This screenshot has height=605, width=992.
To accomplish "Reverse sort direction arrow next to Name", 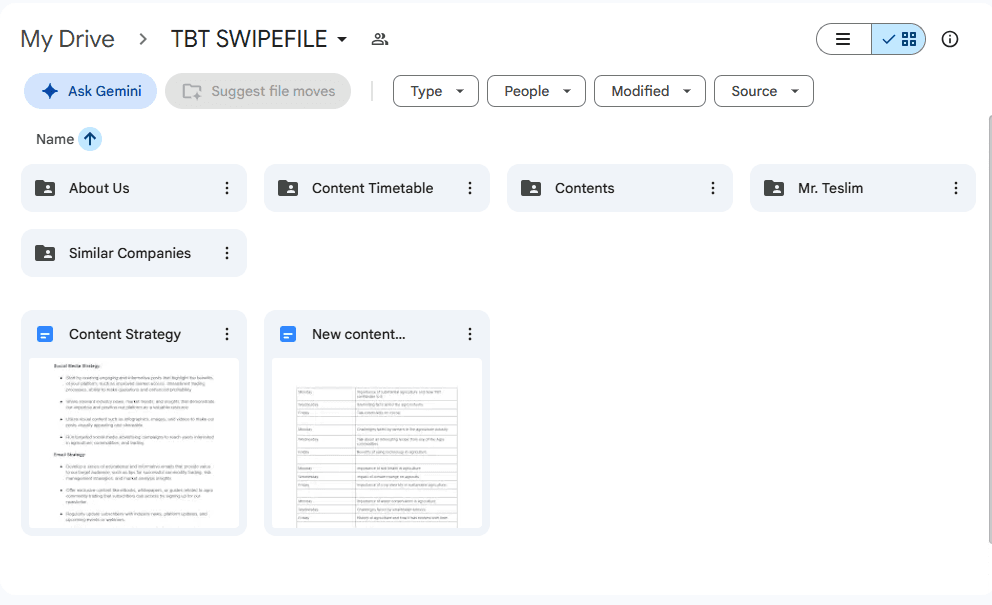I will pos(90,139).
